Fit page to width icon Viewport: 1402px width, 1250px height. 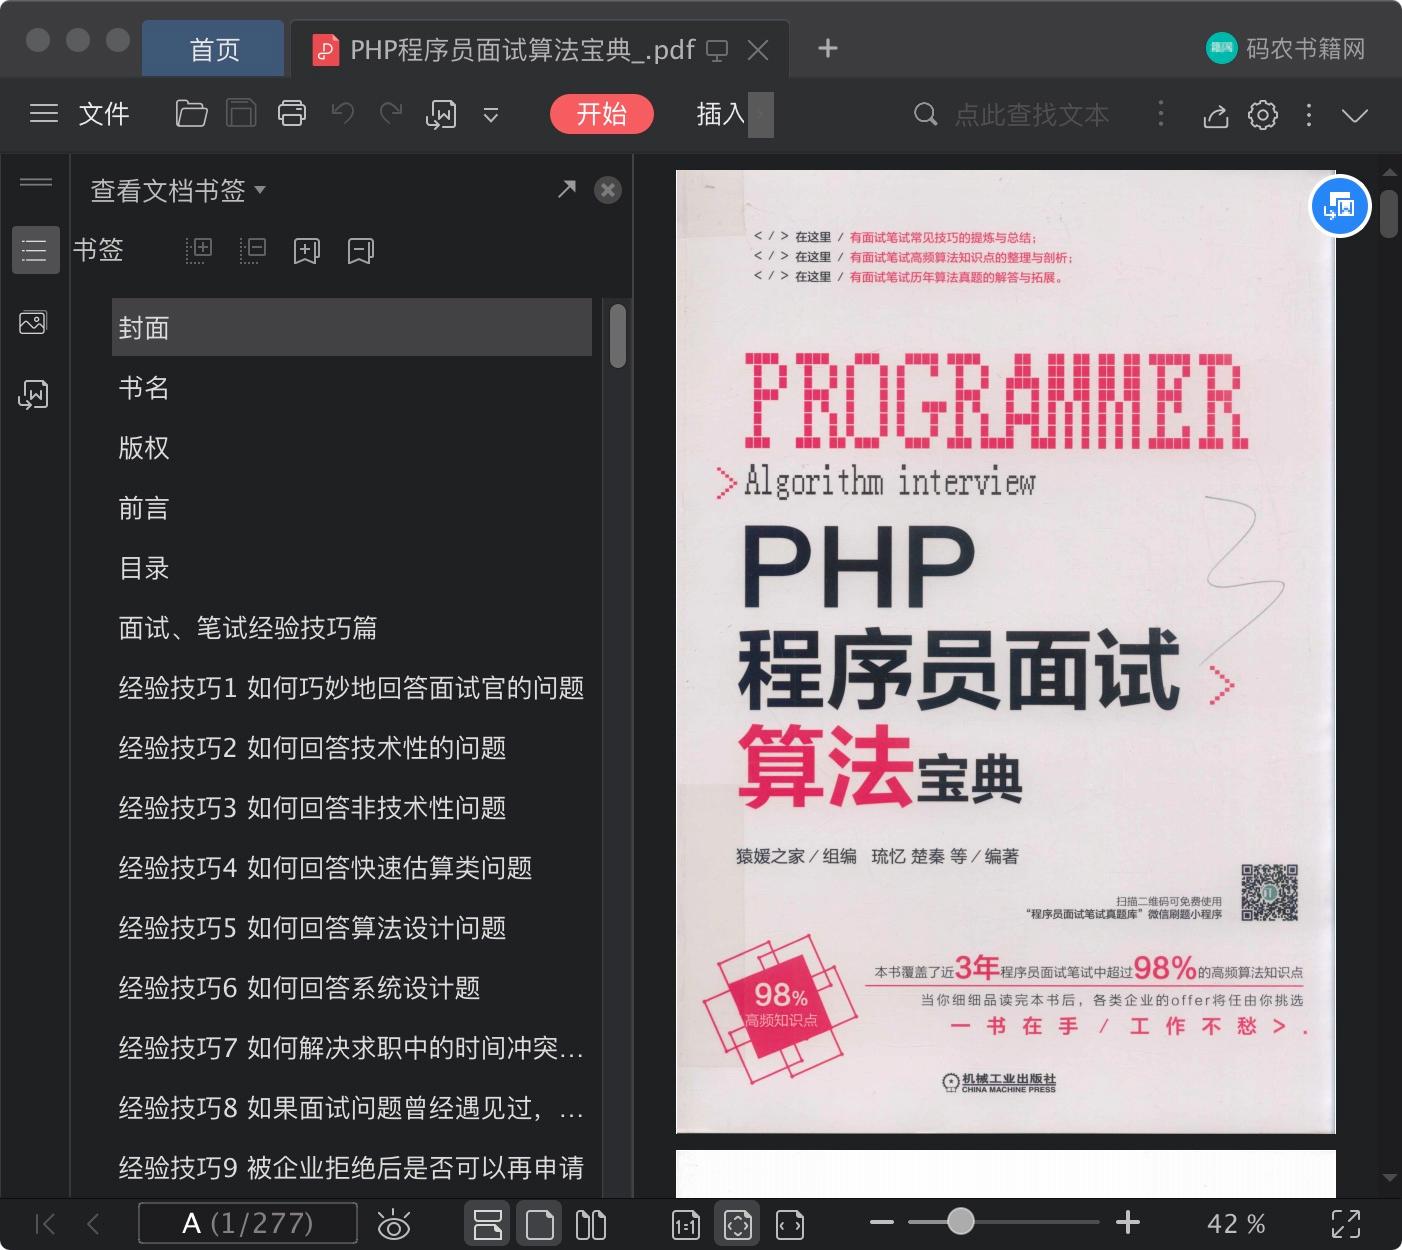pos(790,1224)
